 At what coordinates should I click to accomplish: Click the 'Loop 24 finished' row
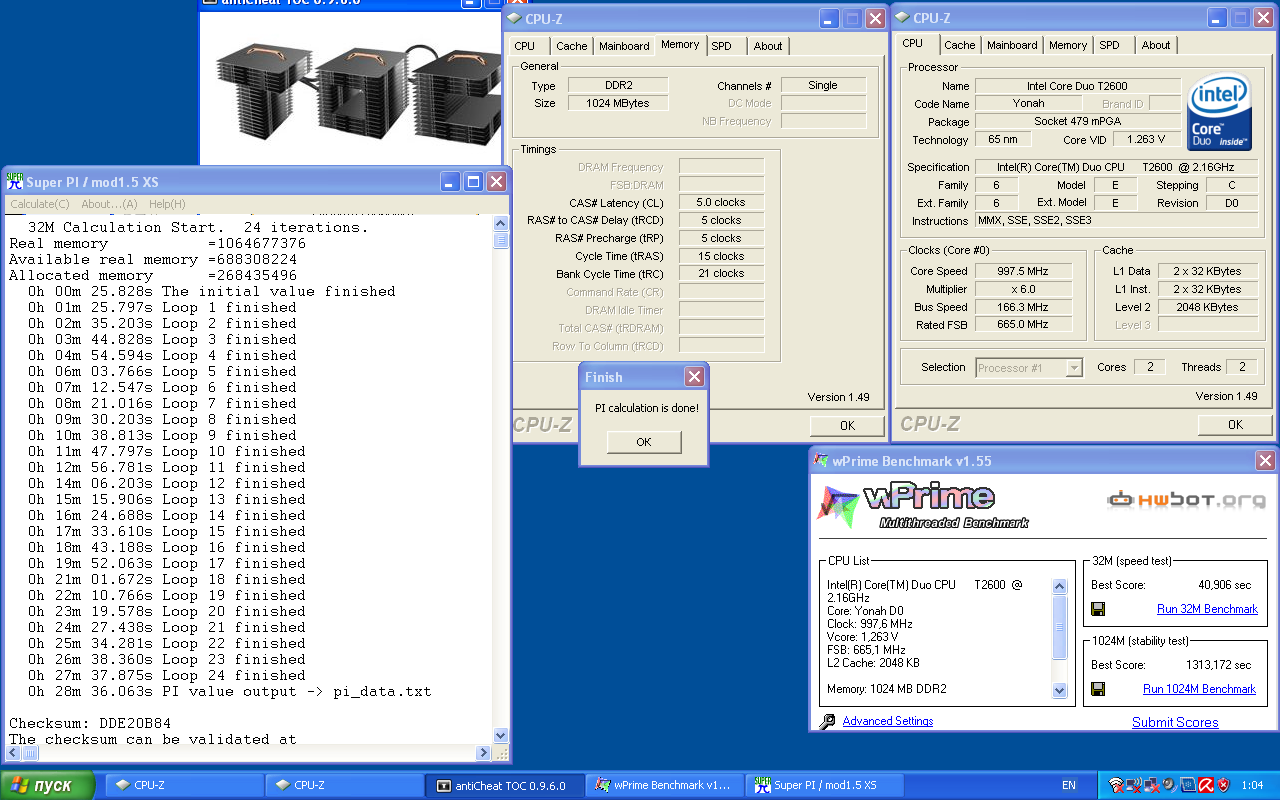(167, 675)
